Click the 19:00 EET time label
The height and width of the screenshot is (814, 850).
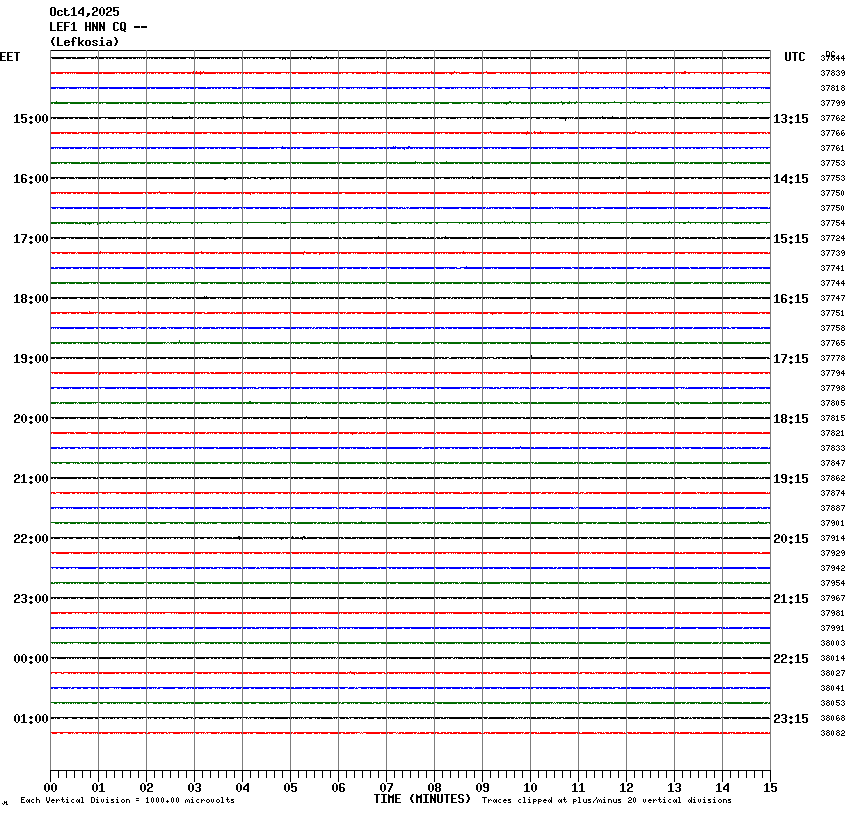coord(30,359)
